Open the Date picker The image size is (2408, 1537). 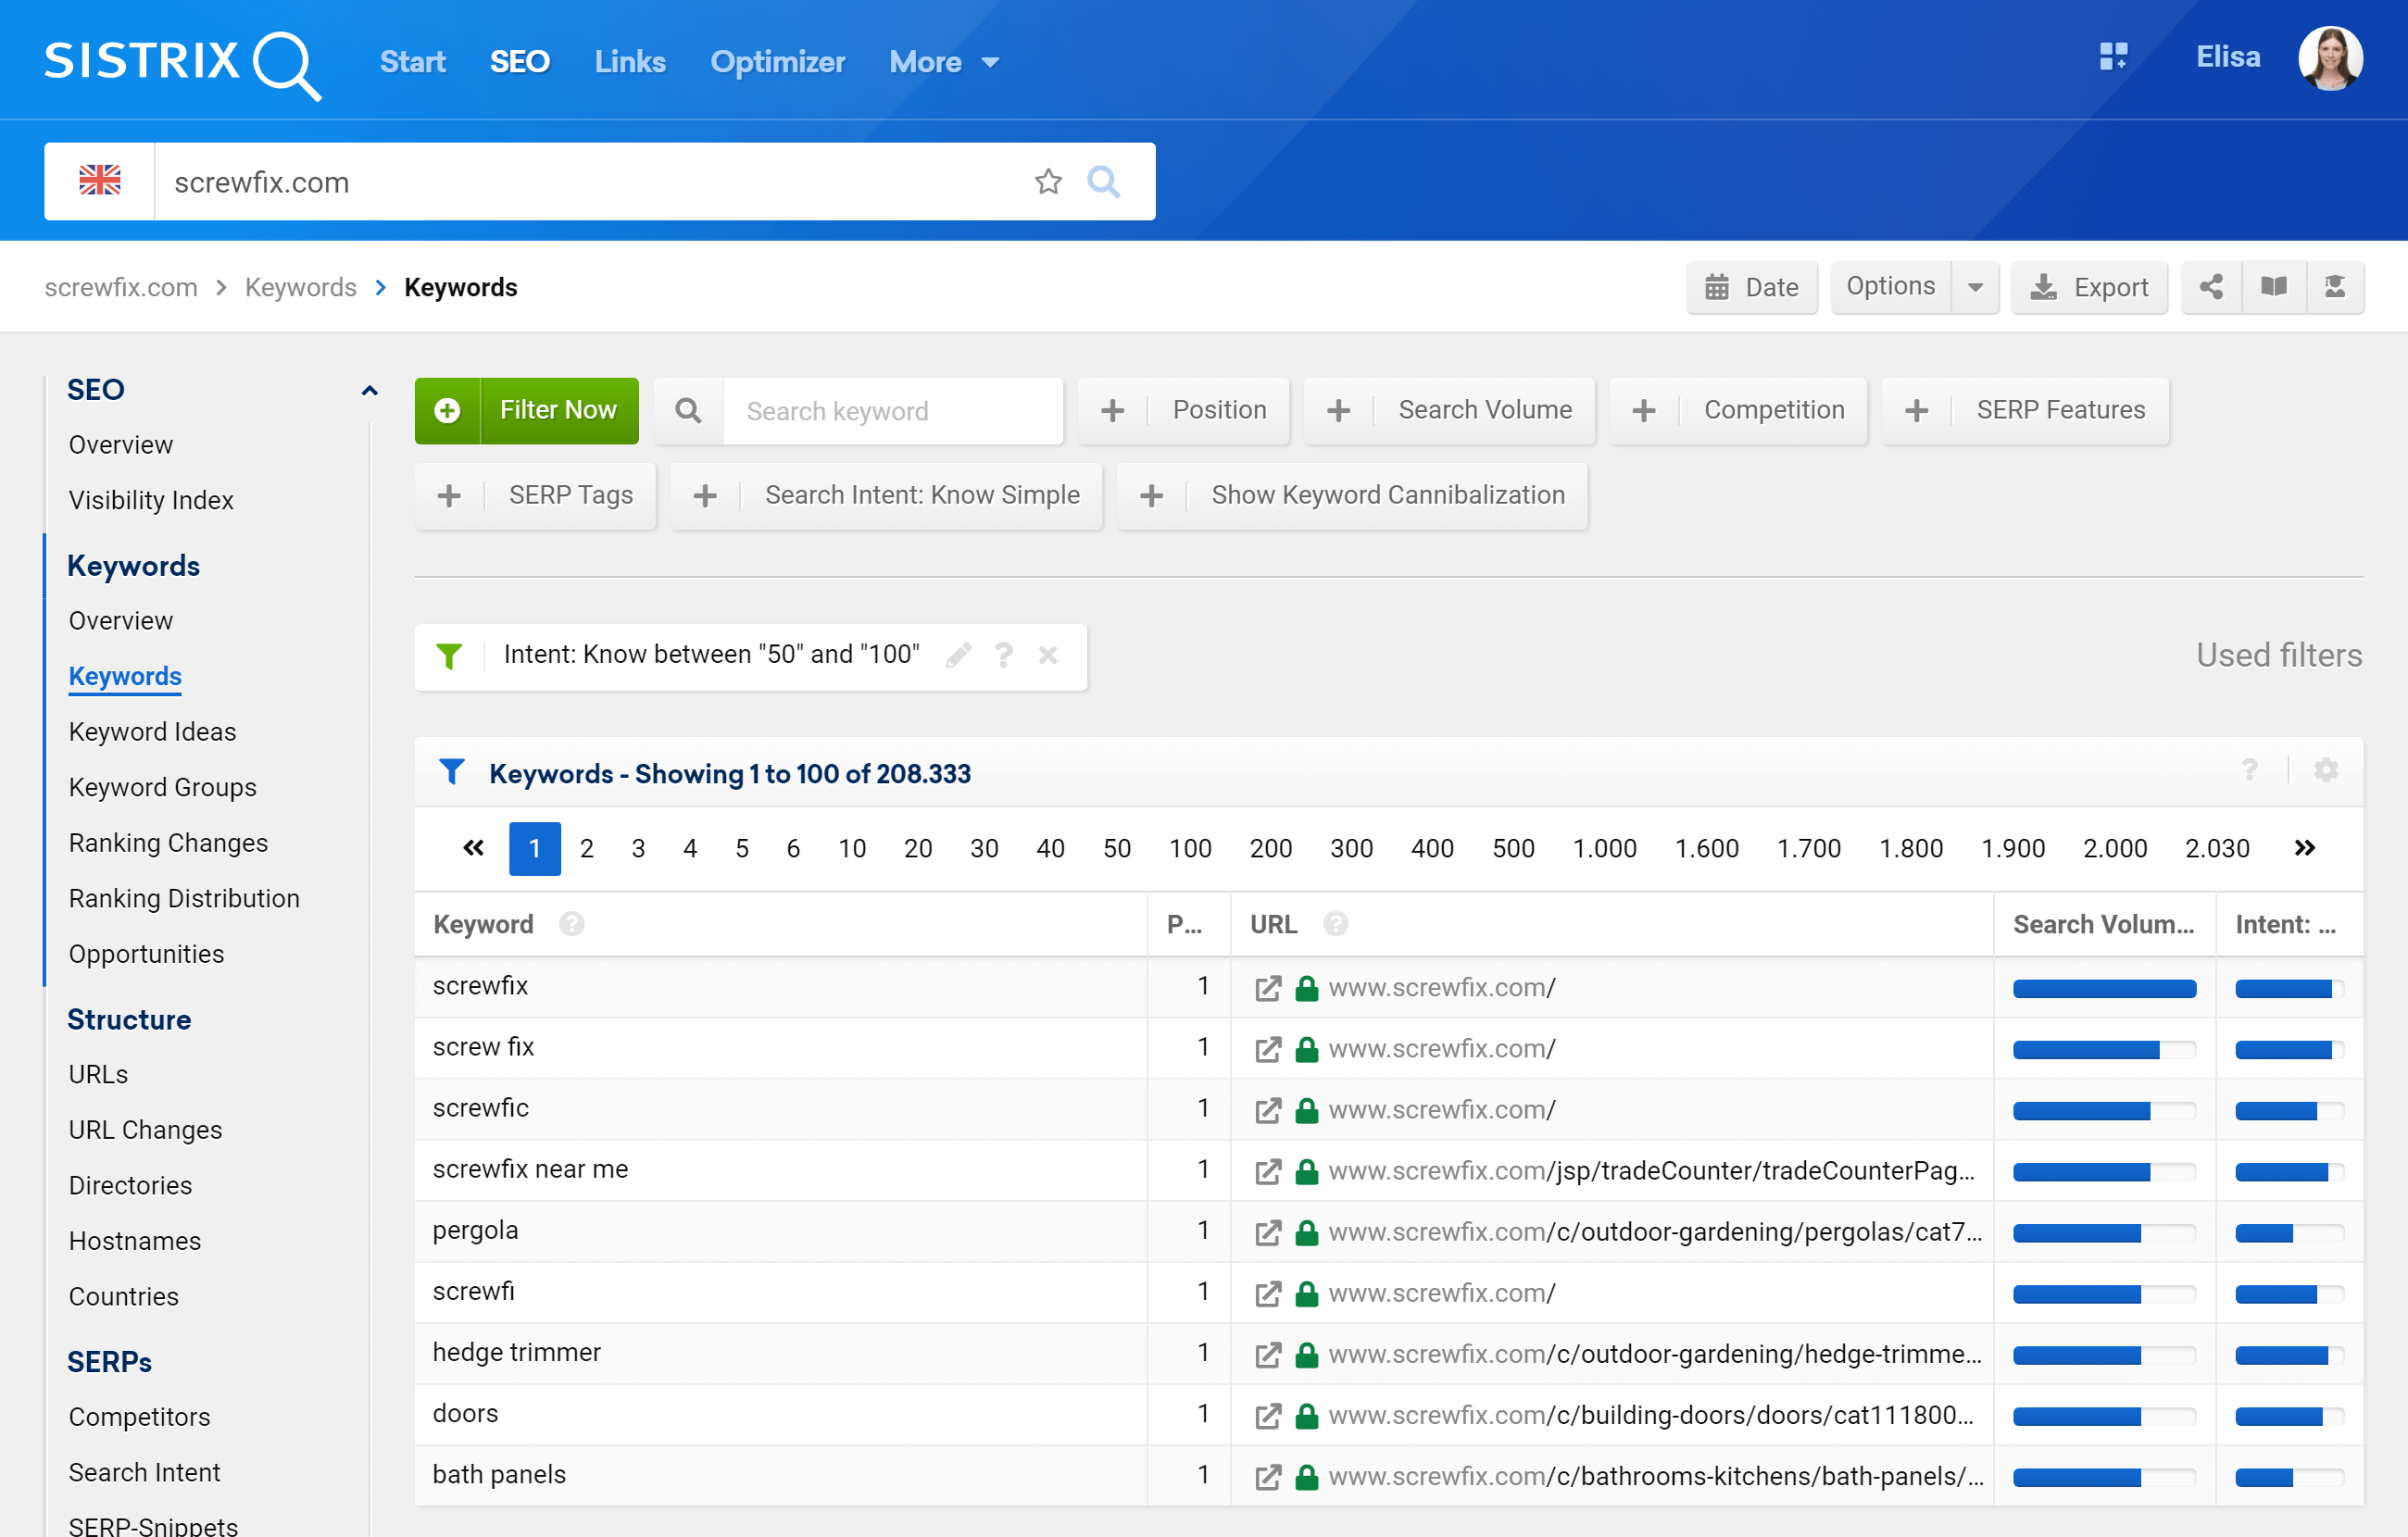(1752, 287)
